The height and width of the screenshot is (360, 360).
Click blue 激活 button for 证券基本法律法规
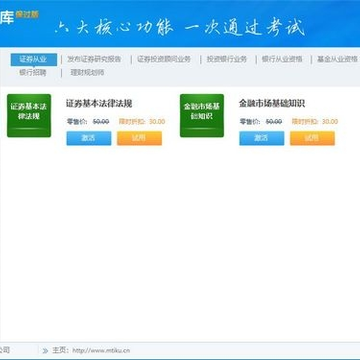point(89,138)
